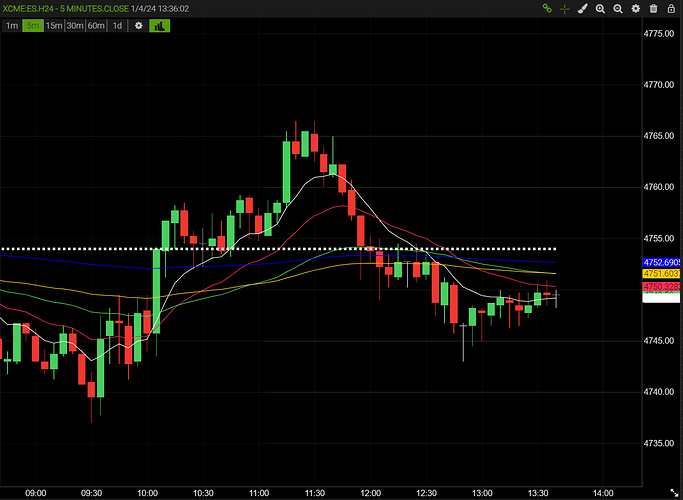Click the 4775.00 price axis label

[x=659, y=34]
